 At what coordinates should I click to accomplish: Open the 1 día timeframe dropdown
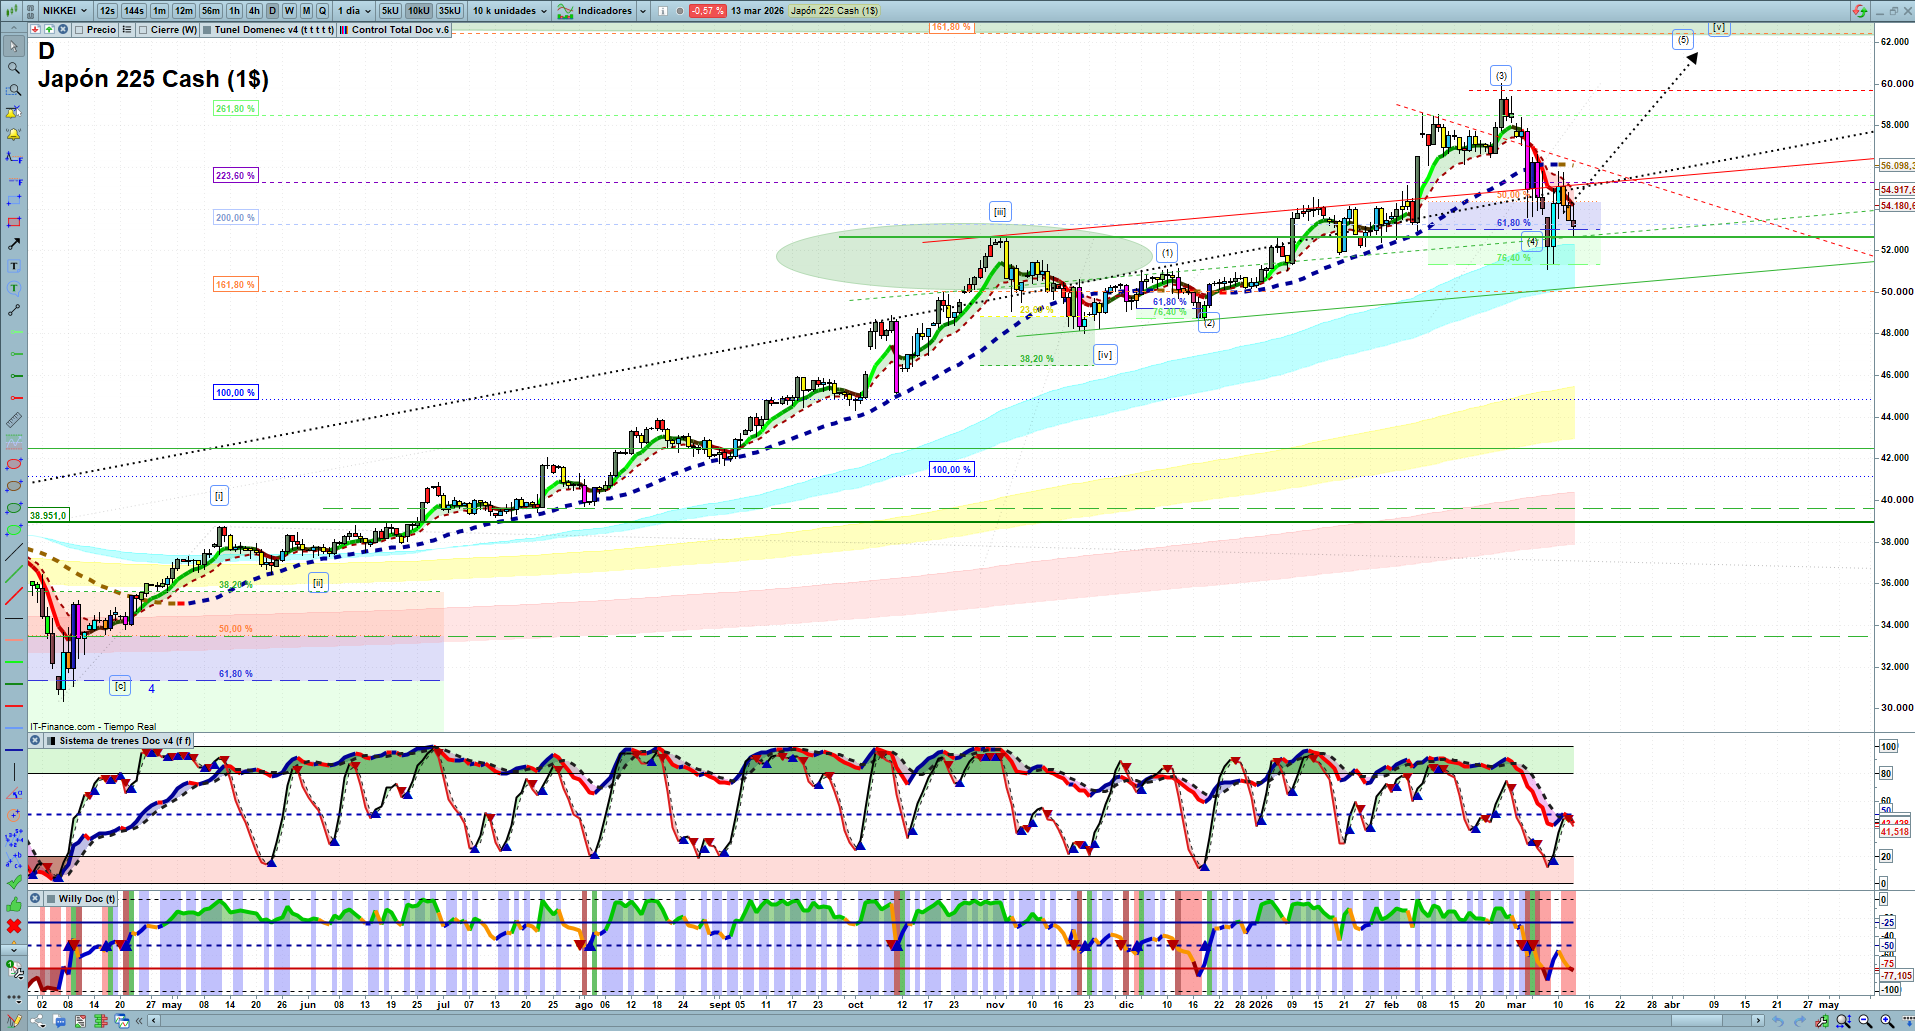(355, 11)
